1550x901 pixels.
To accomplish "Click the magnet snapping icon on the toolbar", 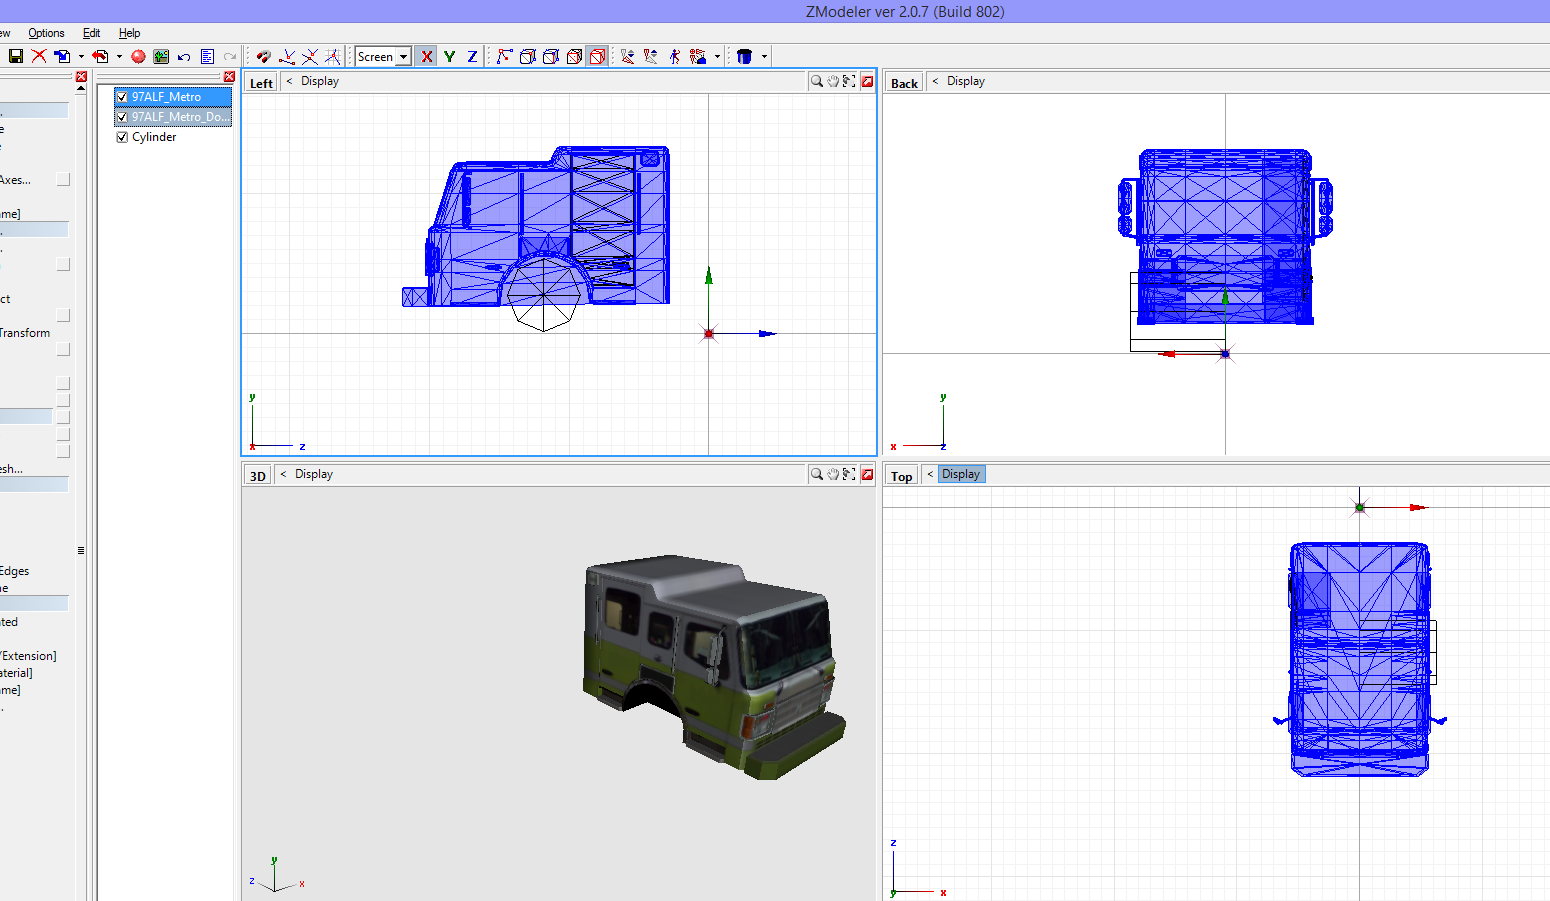I will 263,56.
